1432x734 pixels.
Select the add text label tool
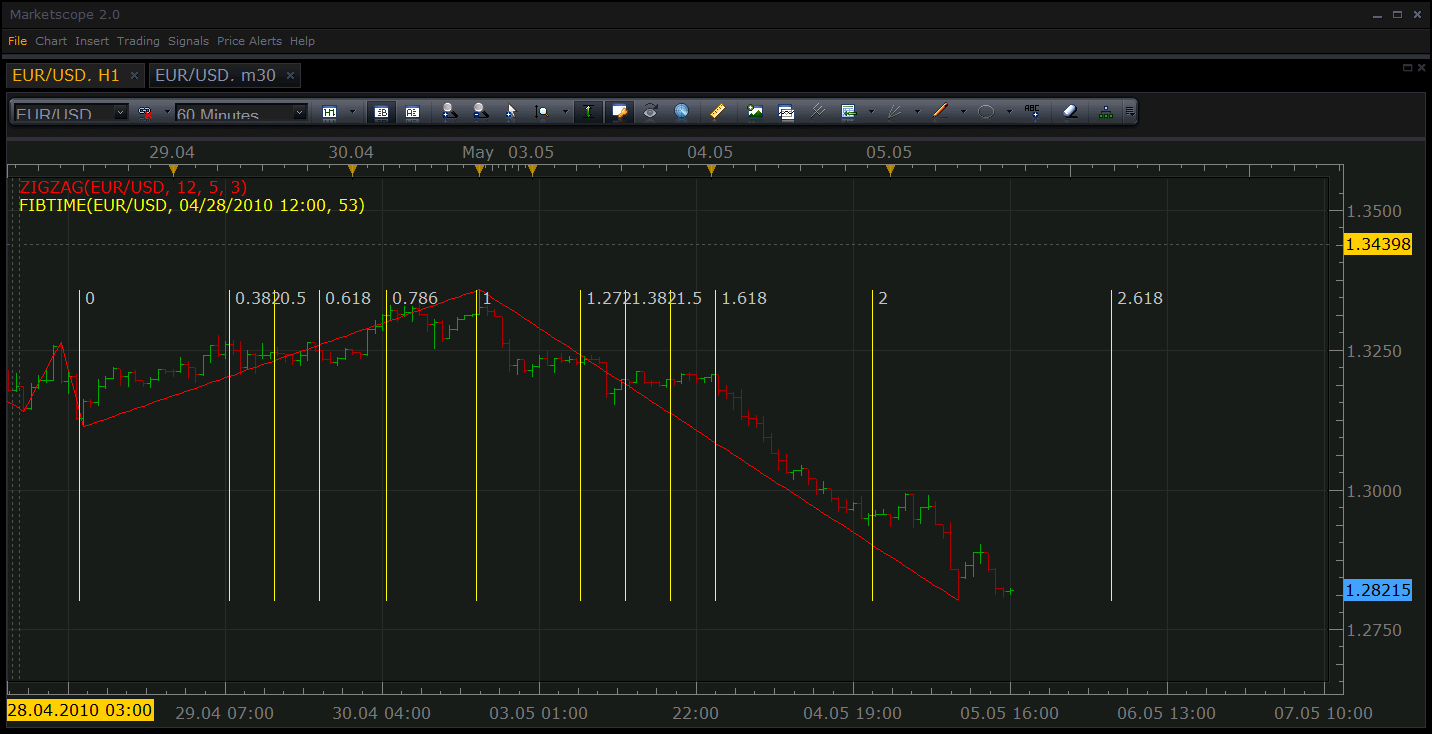coord(1032,112)
